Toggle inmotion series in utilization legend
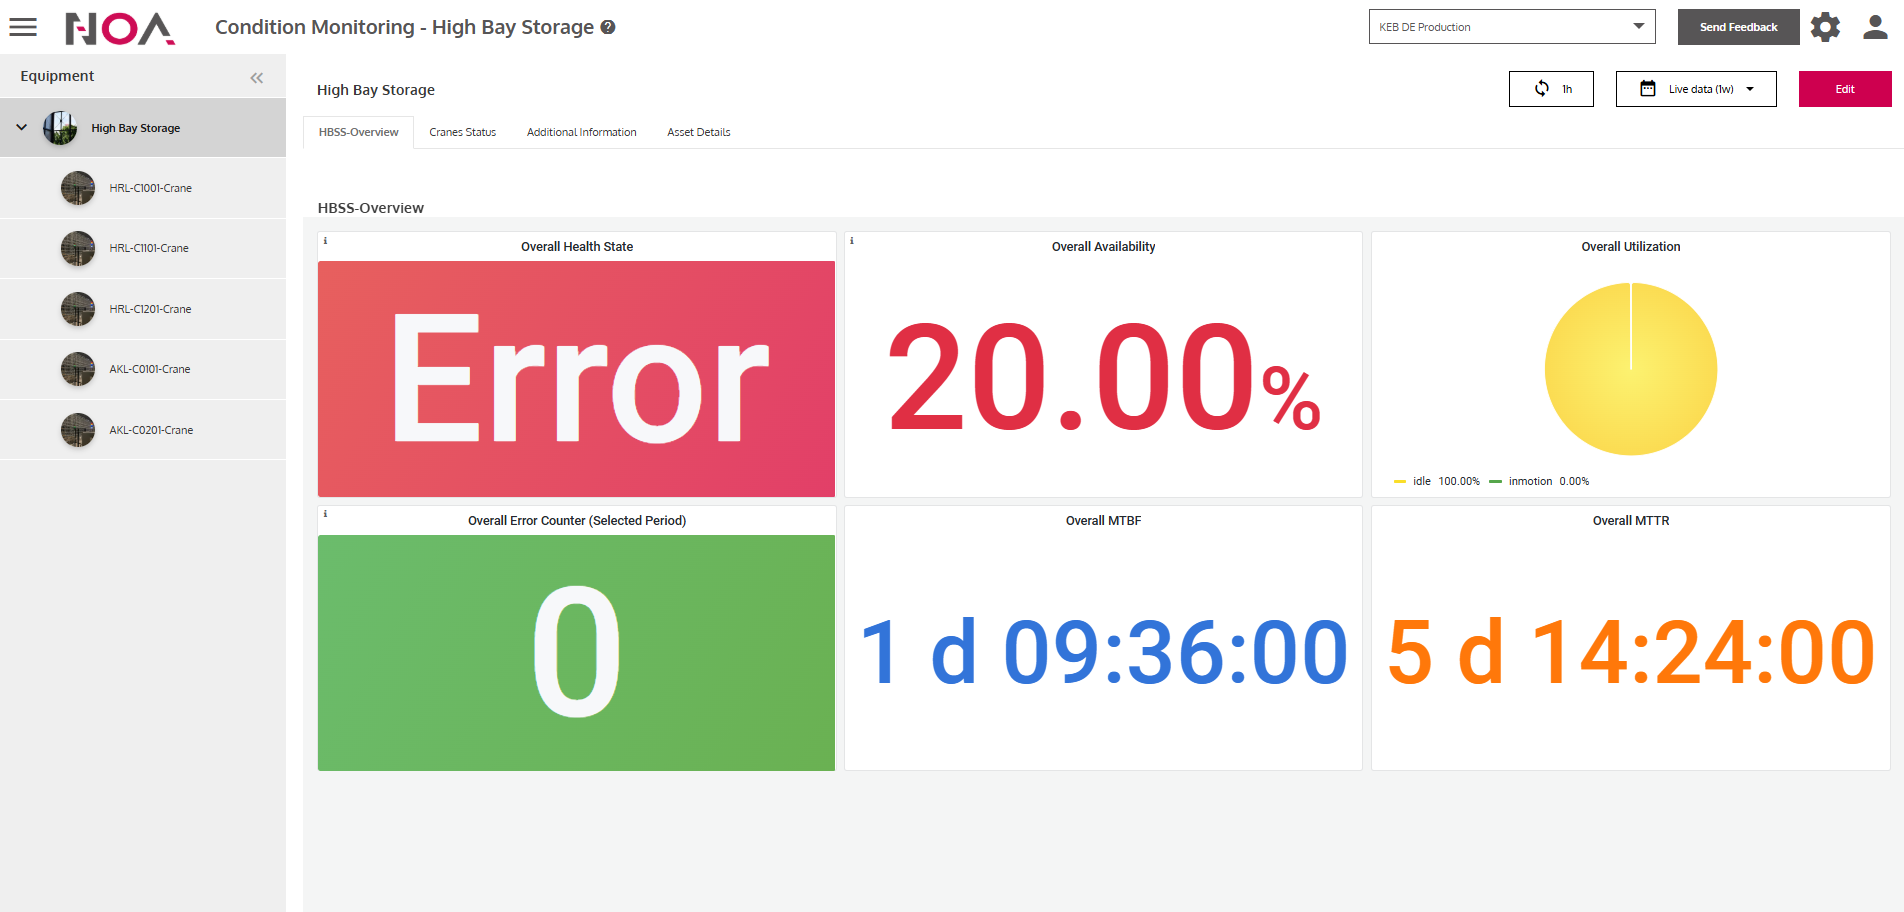 point(1529,481)
